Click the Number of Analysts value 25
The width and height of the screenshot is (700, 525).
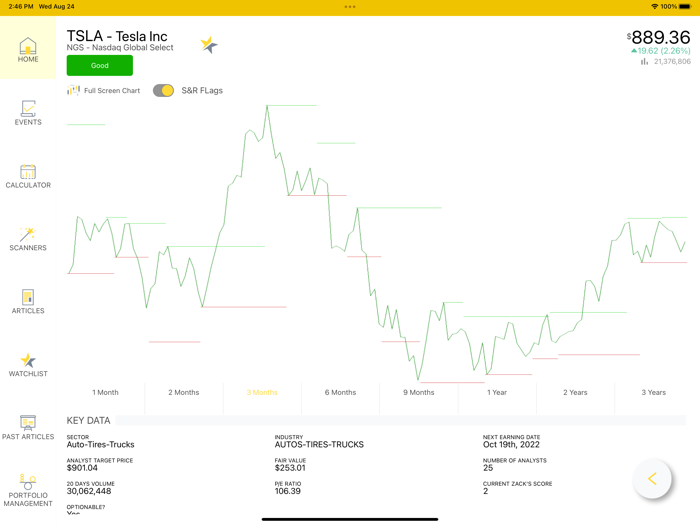point(488,468)
